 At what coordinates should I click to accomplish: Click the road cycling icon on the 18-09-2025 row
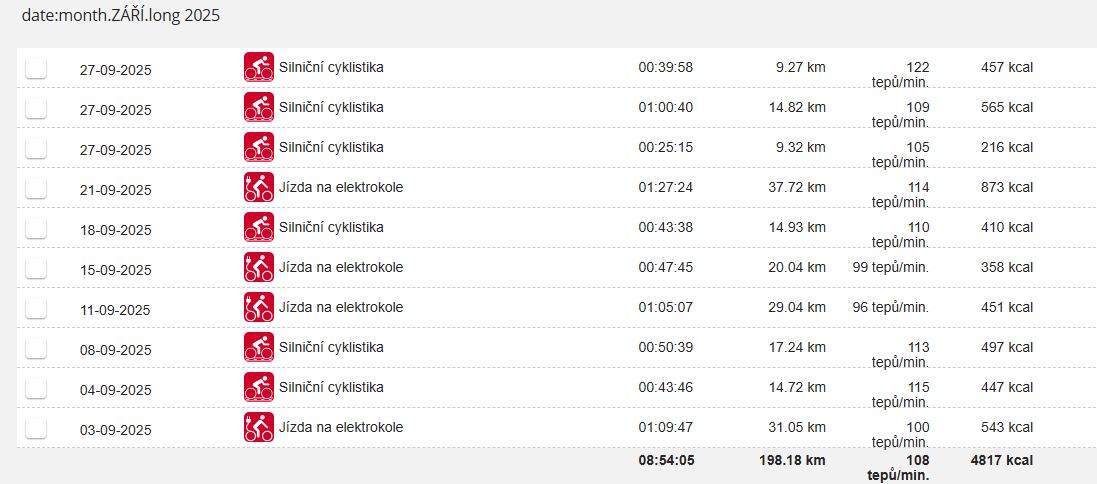pyautogui.click(x=259, y=227)
